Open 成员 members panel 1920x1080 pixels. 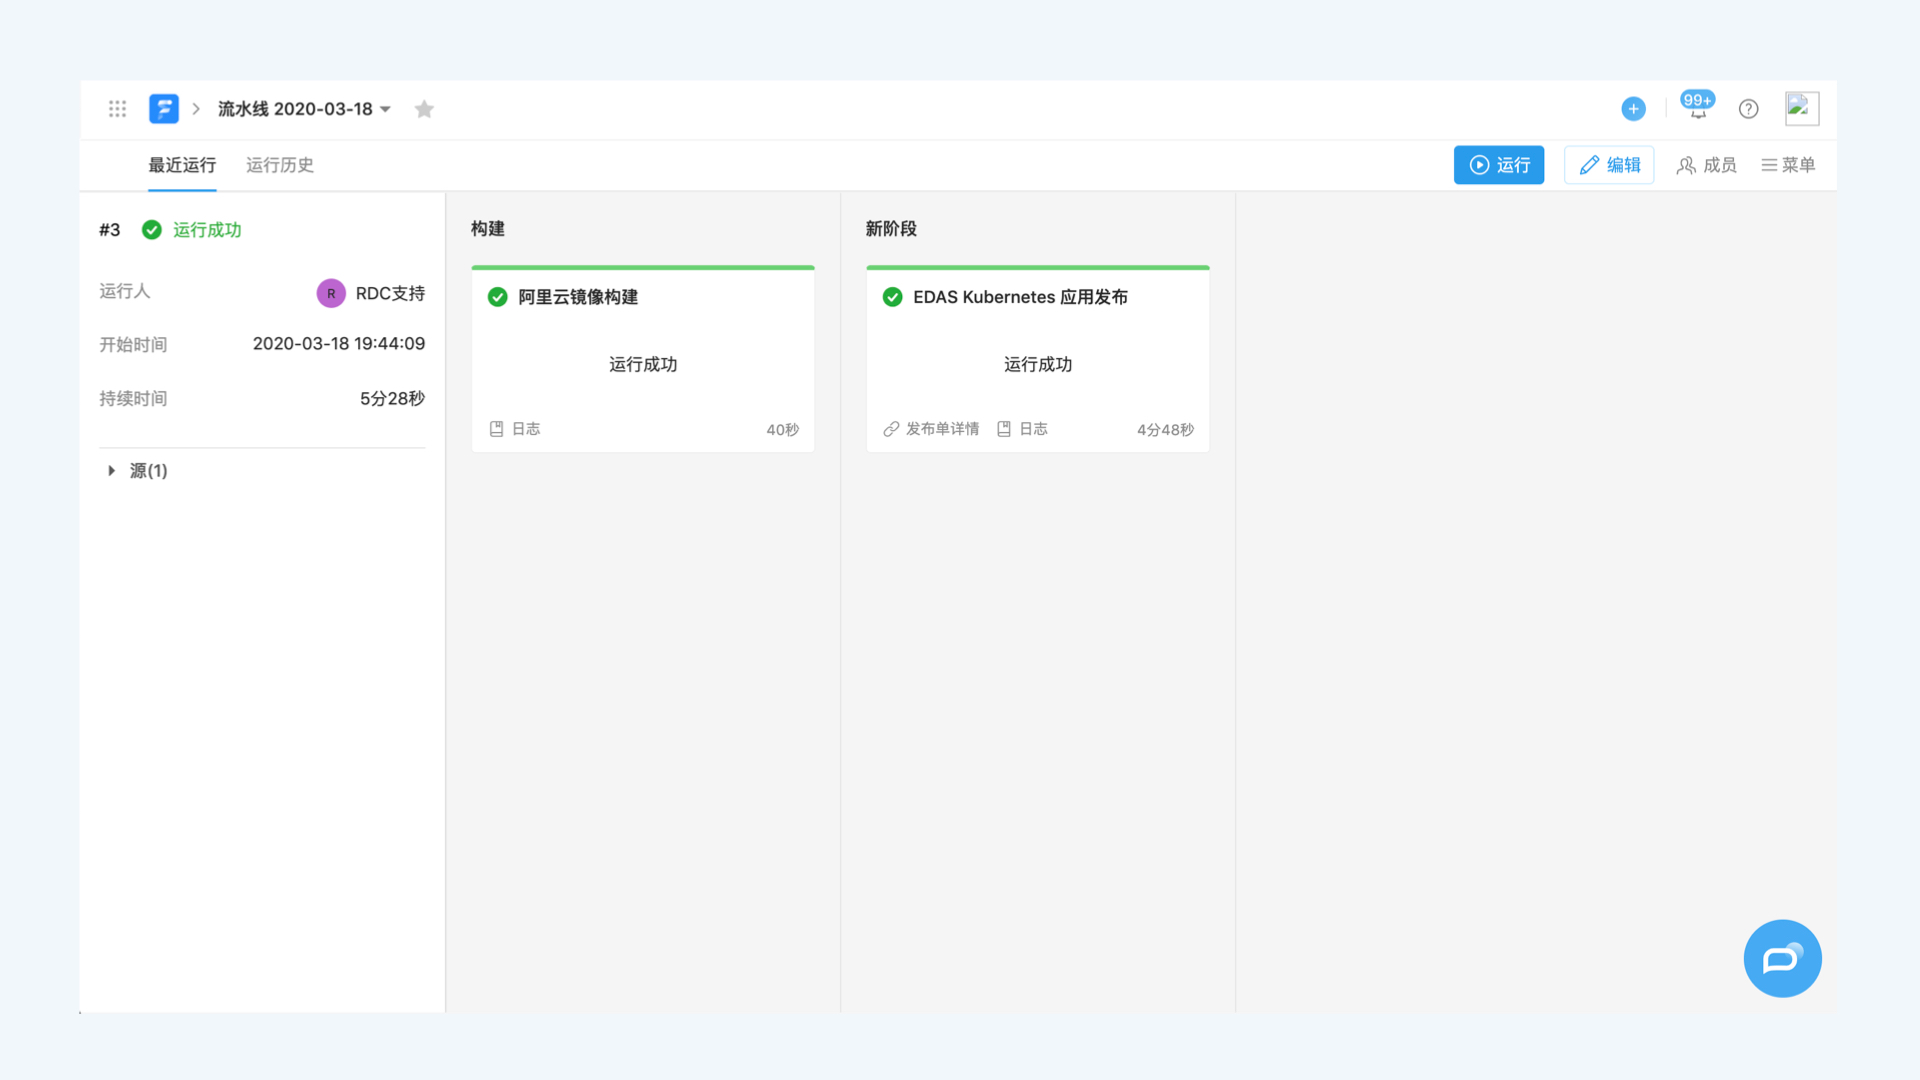[1706, 165]
